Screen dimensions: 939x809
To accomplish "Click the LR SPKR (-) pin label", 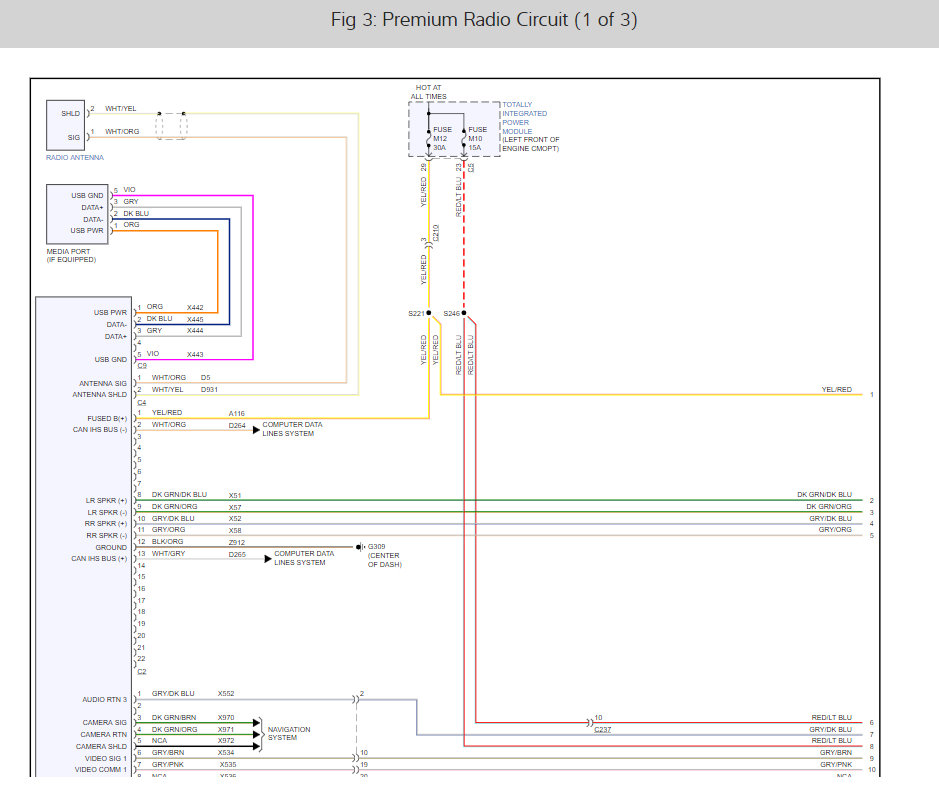I will [107, 513].
